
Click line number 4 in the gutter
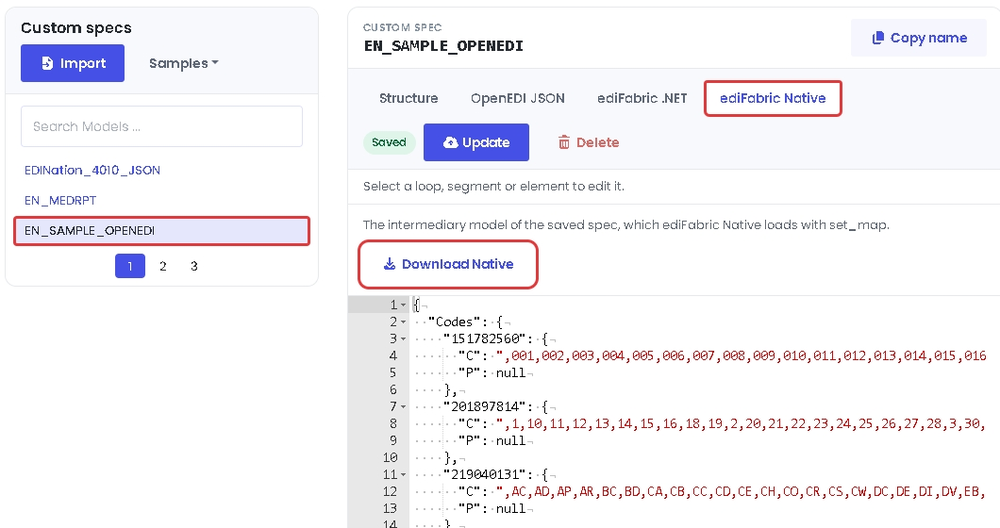(x=393, y=356)
